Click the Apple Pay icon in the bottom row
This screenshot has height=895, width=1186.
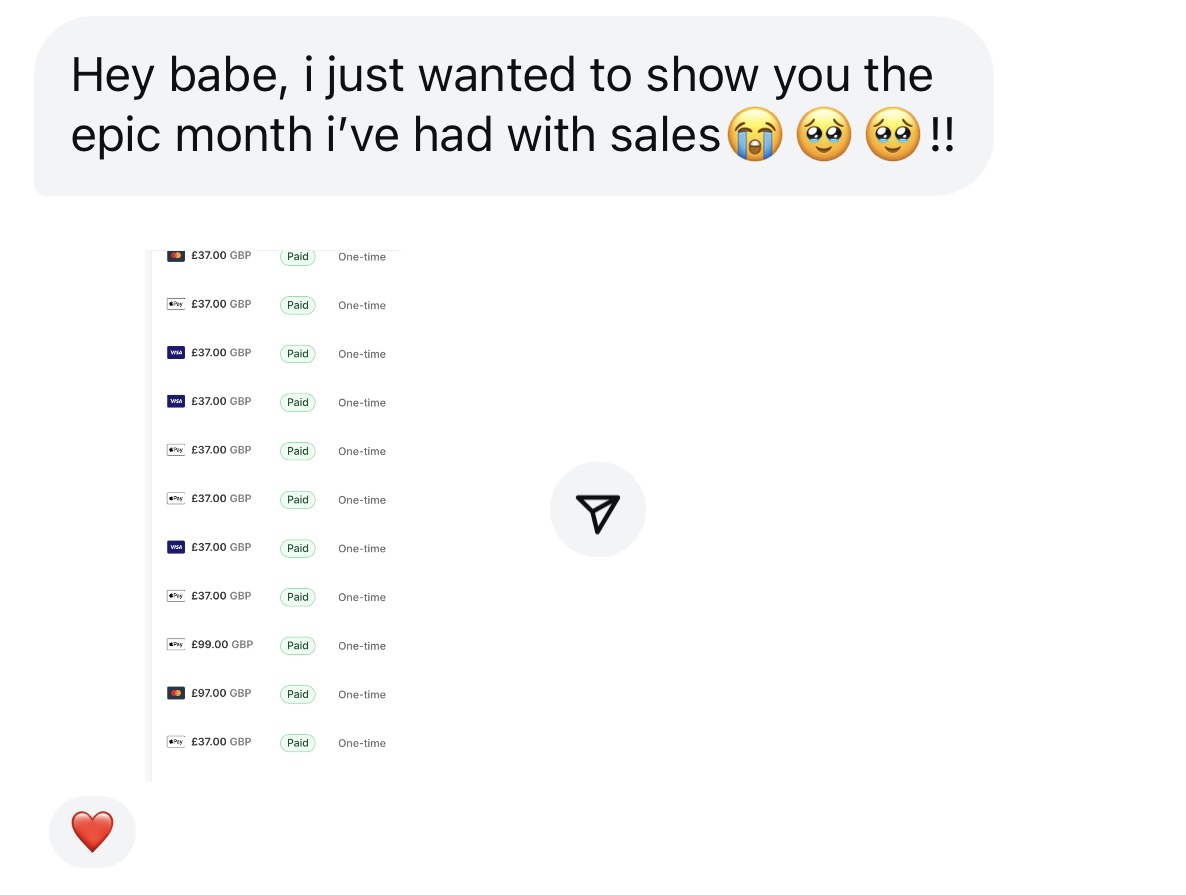[x=175, y=741]
